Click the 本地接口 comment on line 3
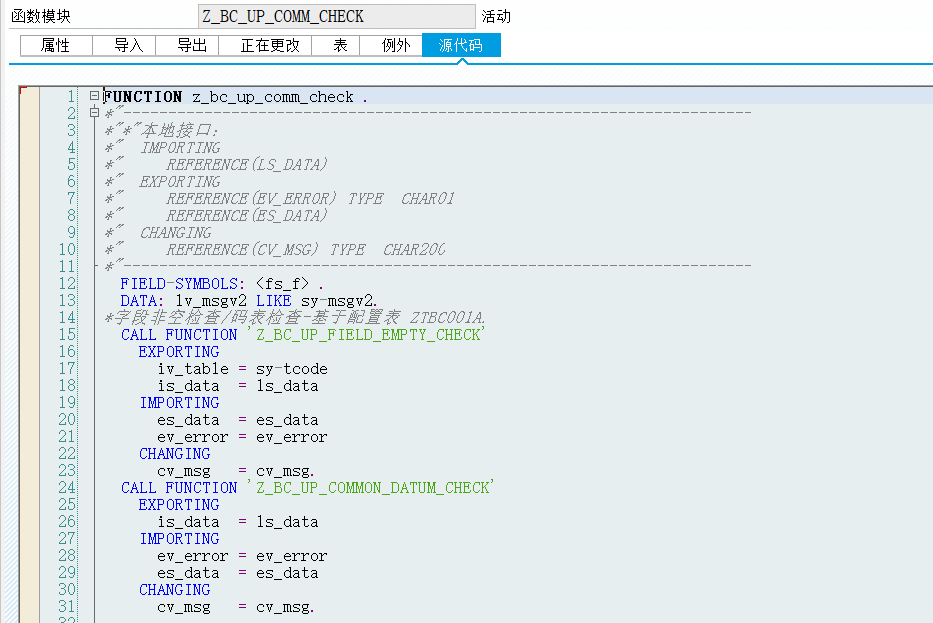The image size is (933, 623). point(180,130)
